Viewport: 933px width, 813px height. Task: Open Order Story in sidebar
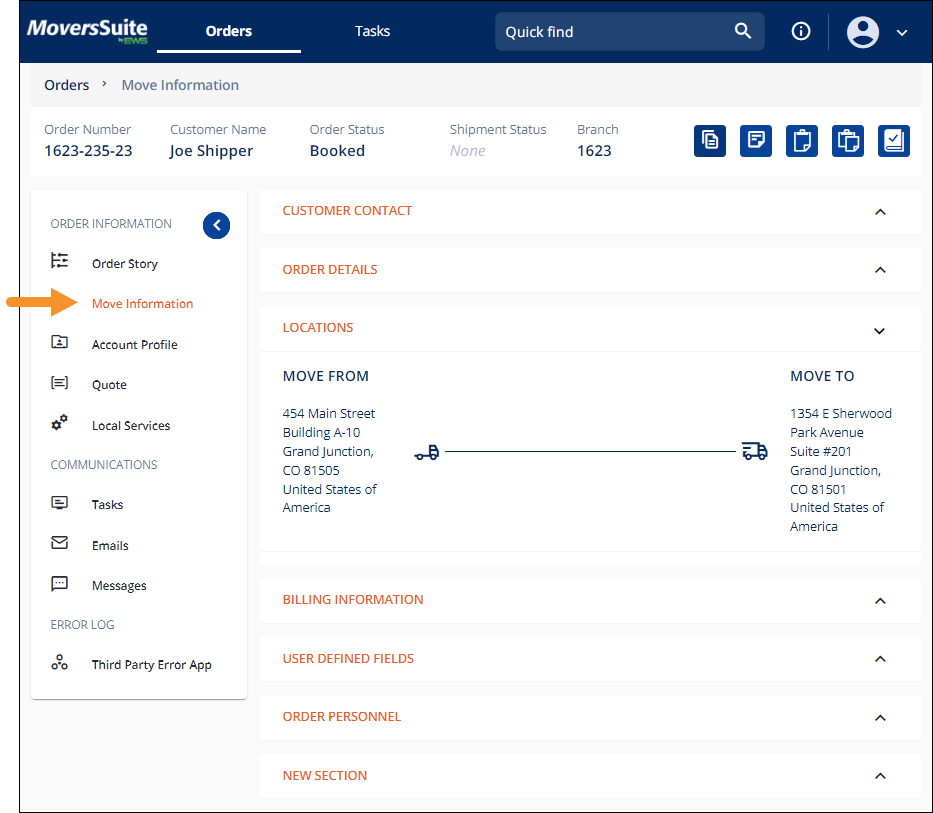125,264
